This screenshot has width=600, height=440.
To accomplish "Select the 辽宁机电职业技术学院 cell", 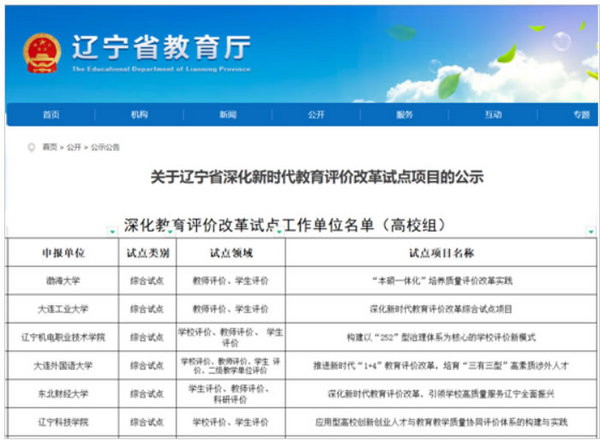I will pos(63,337).
